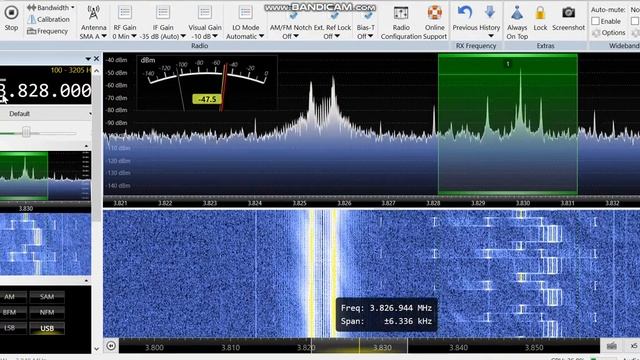640x360 pixels.
Task: Stop the radio with the Stop button
Action: [x=11, y=18]
